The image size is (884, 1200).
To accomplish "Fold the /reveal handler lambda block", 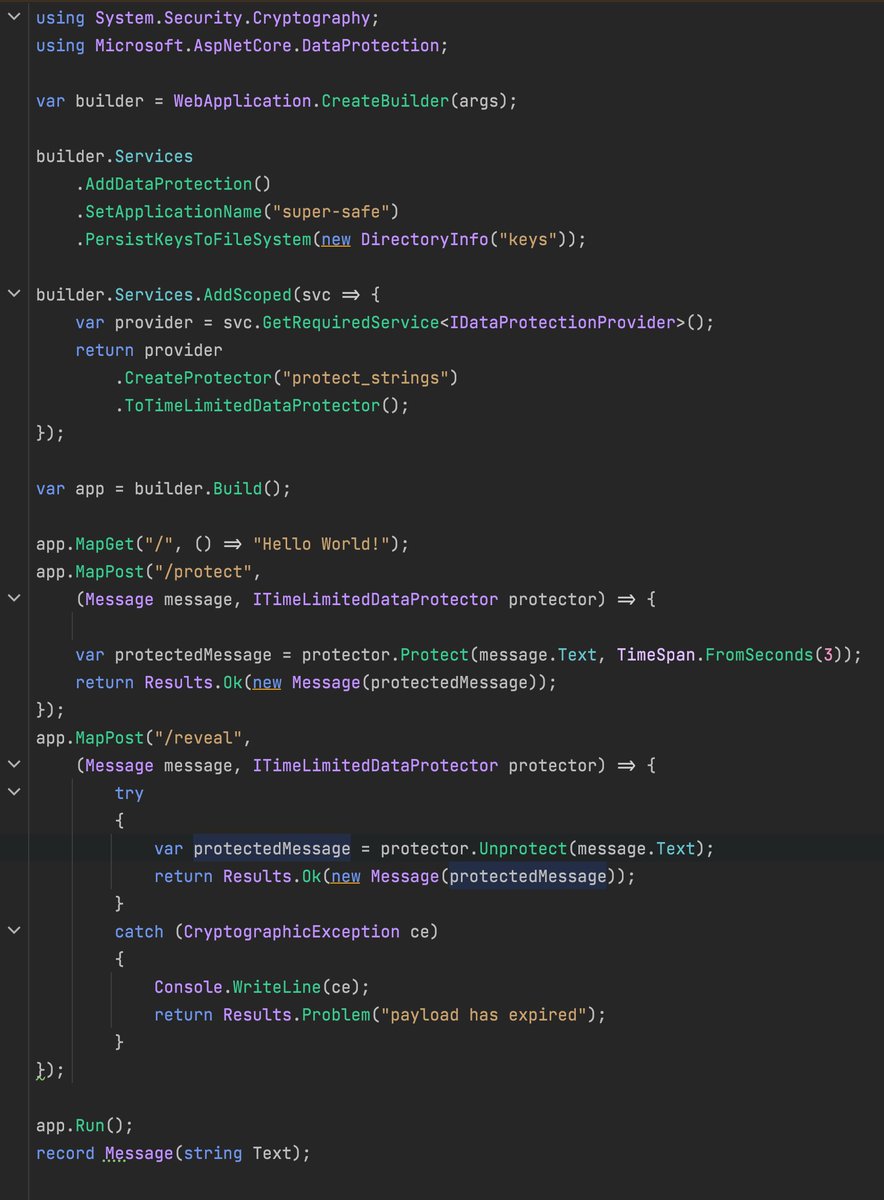I will tap(13, 764).
